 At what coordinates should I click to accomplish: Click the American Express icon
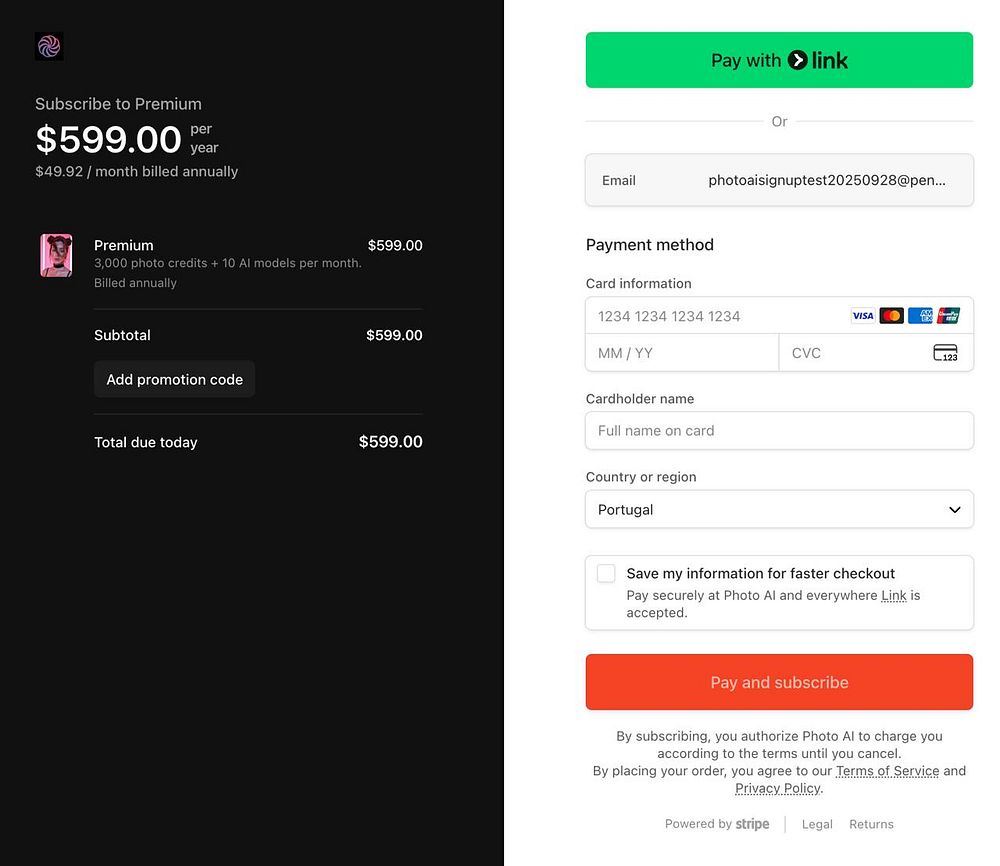point(920,316)
